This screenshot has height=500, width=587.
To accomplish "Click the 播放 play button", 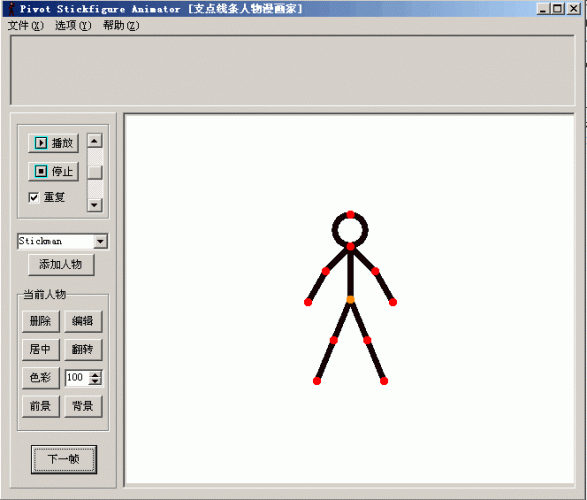I will [54, 143].
